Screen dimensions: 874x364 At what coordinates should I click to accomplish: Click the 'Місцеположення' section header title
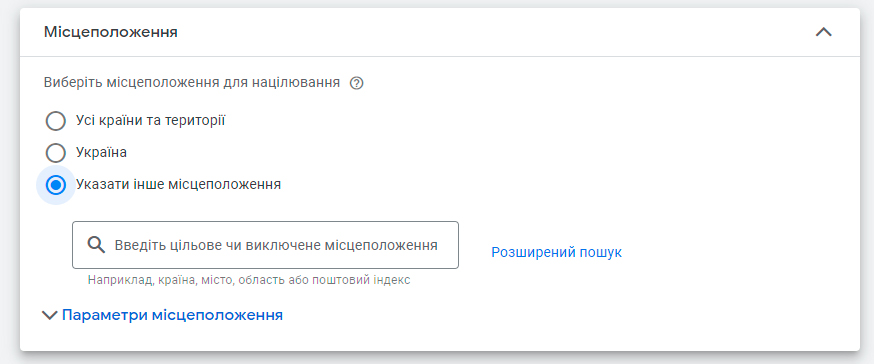coord(111,32)
